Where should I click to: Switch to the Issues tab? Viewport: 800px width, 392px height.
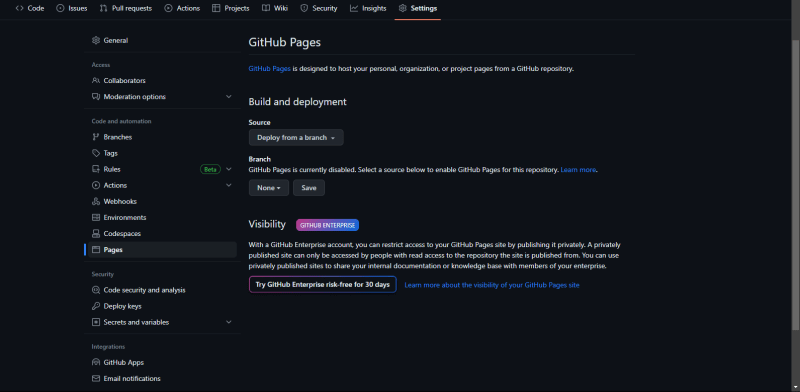(71, 8)
